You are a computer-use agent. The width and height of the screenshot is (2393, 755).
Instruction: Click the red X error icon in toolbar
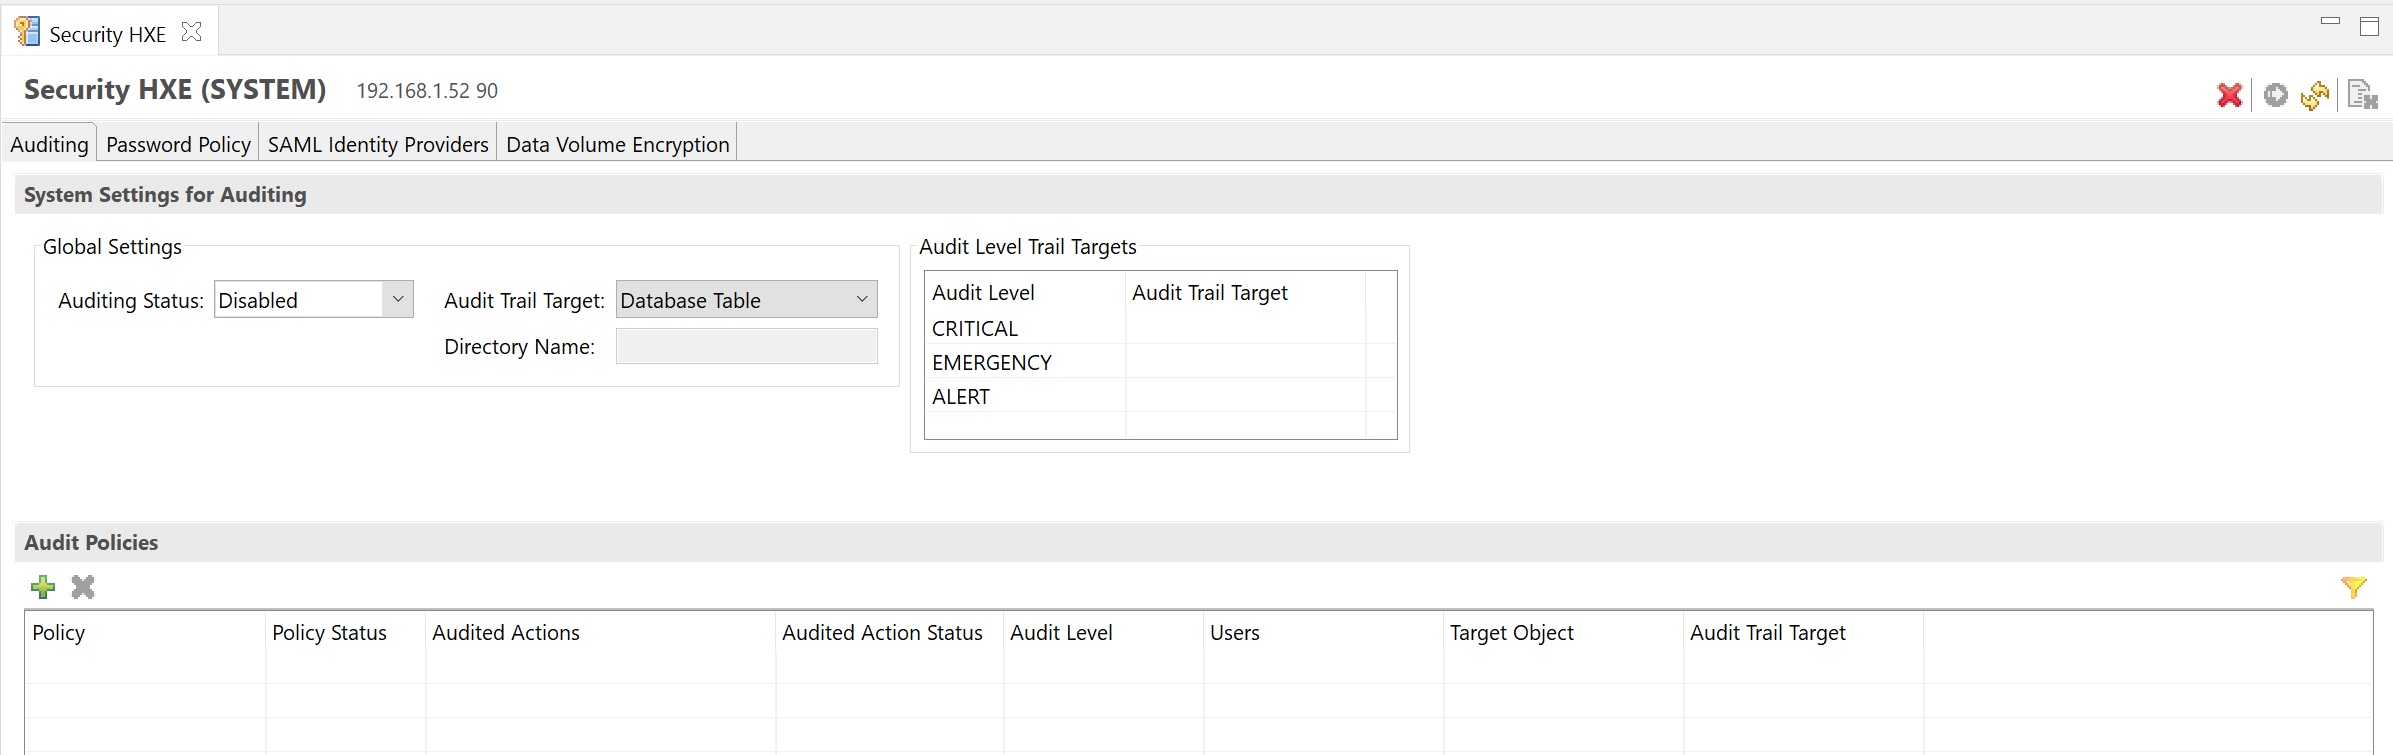2229,95
